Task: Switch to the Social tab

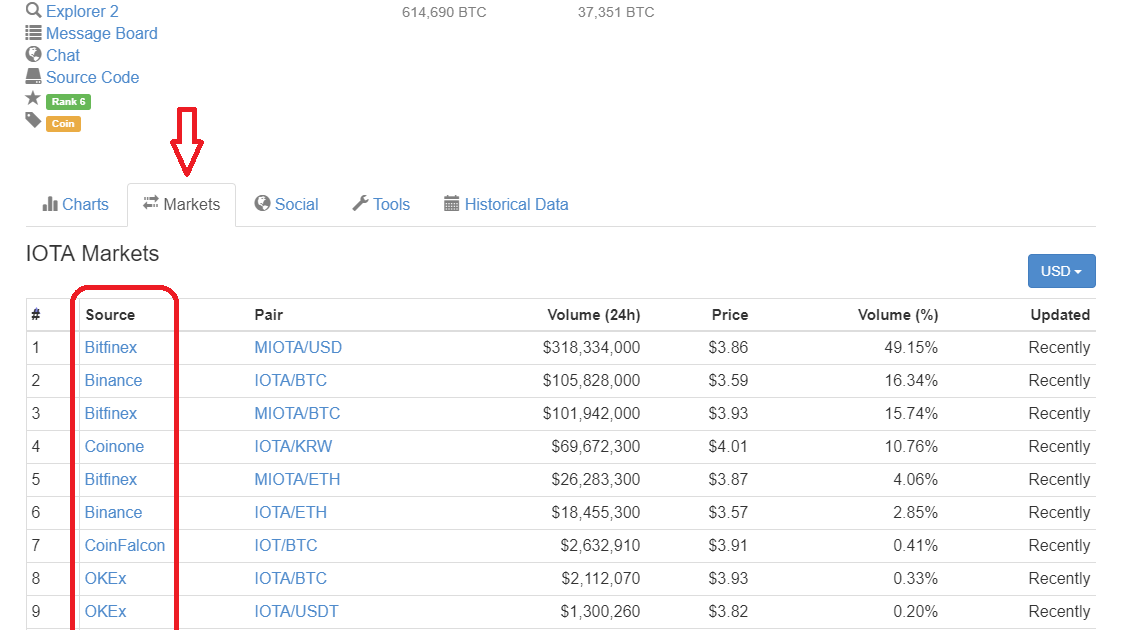Action: click(286, 204)
